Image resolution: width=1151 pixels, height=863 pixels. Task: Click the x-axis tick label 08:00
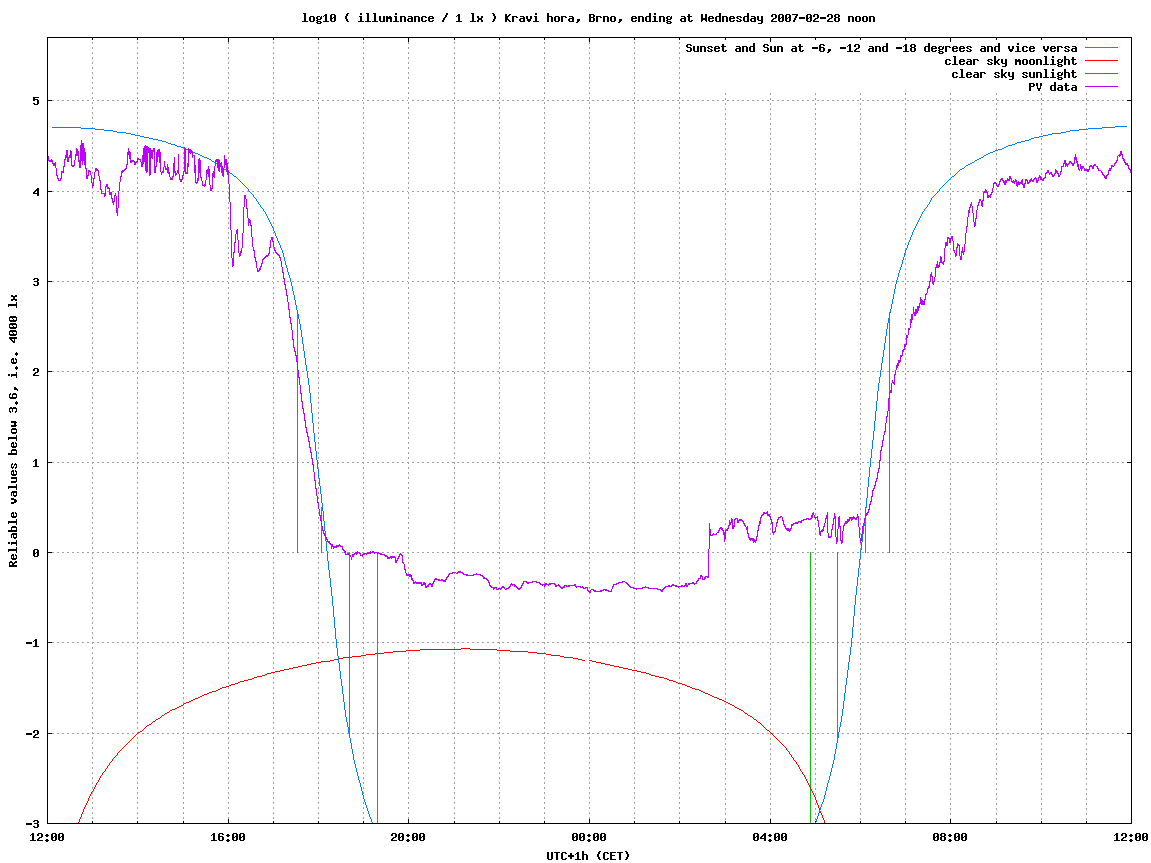(950, 837)
